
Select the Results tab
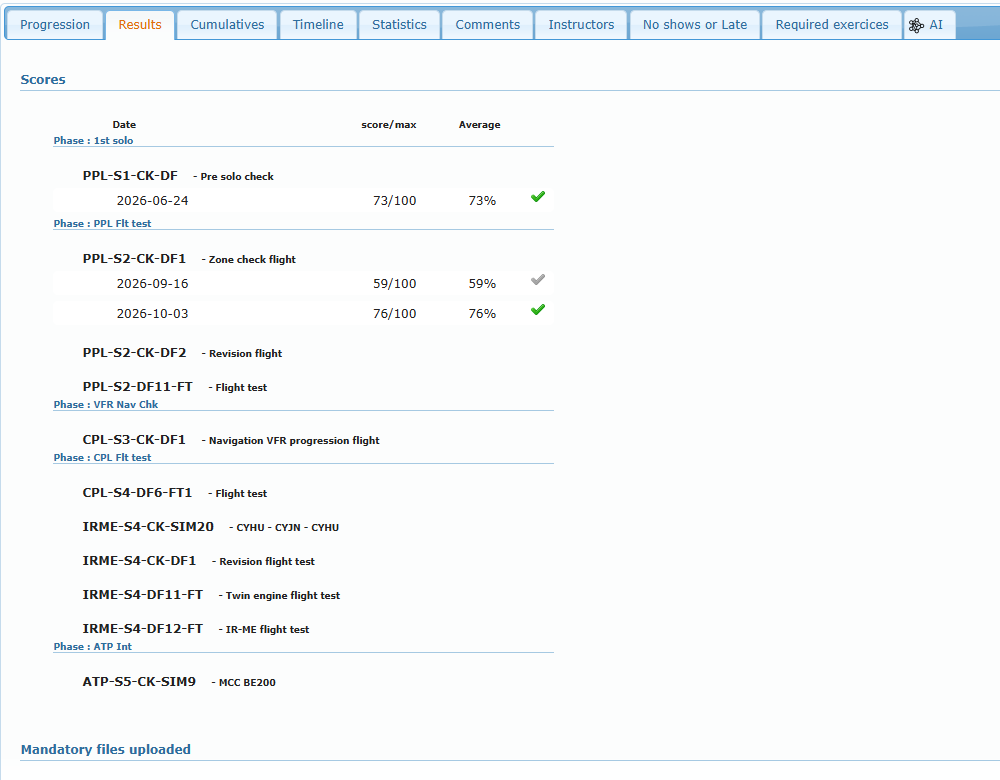140,25
